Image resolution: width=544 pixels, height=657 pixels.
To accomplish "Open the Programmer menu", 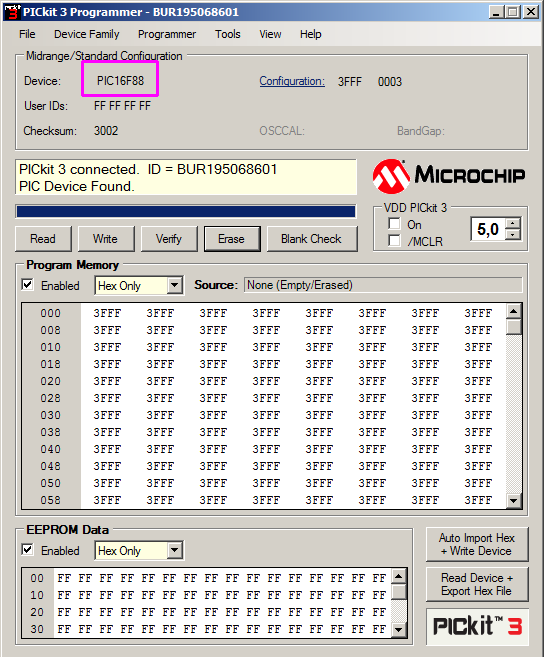I will click(167, 34).
